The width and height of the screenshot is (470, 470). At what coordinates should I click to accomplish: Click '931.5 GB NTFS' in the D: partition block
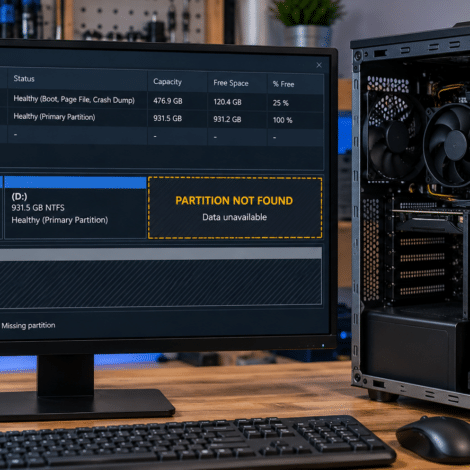pos(38,208)
